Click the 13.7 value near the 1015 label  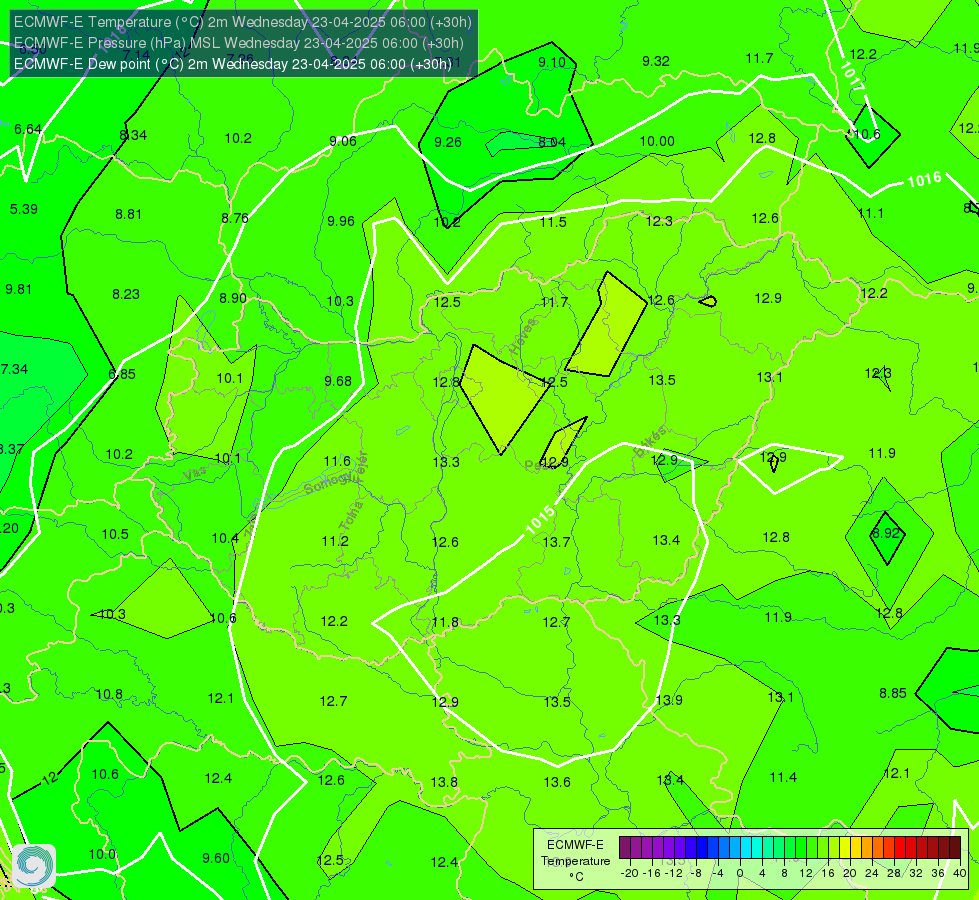click(556, 542)
